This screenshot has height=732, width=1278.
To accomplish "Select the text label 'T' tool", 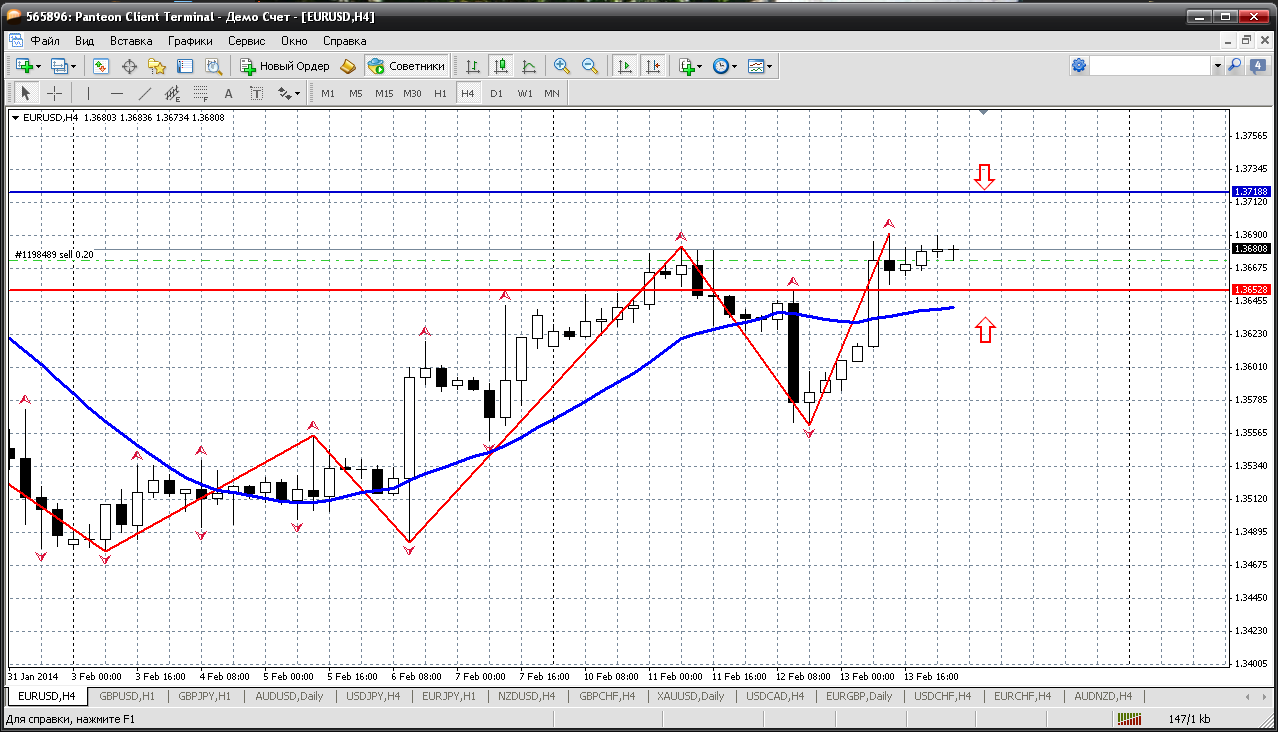I will coord(256,93).
